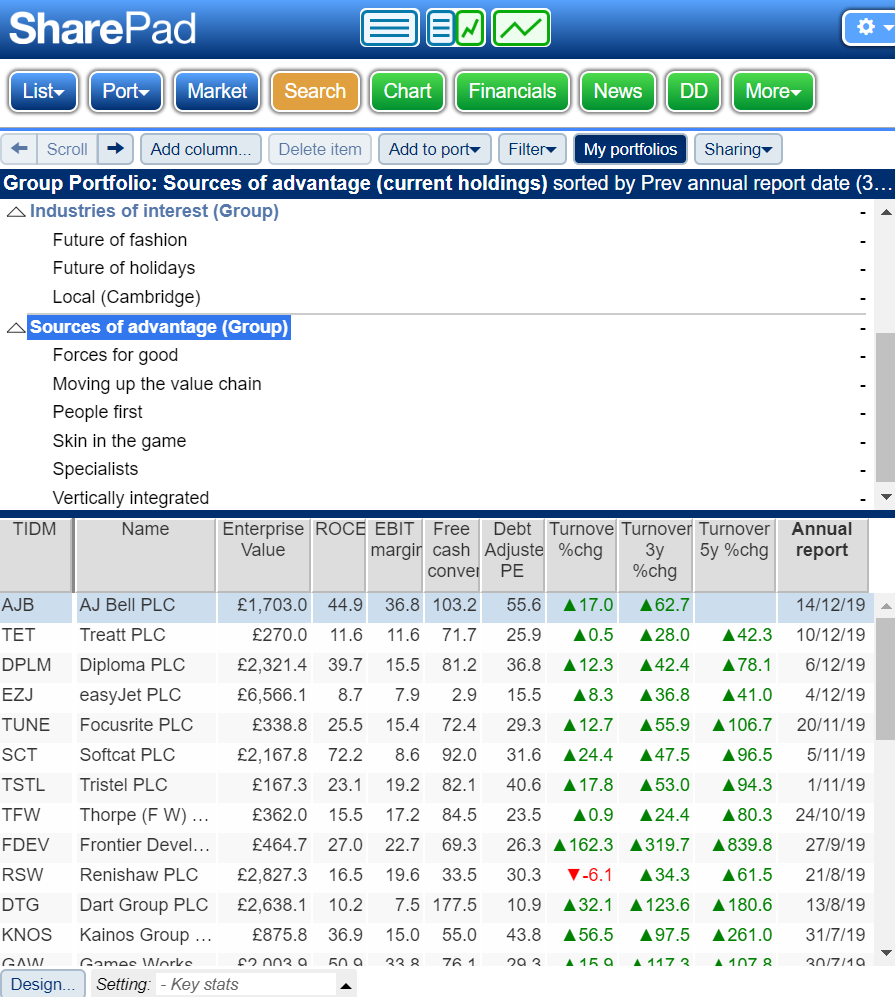Select the Focusrite PLC row
Image resolution: width=895 pixels, height=997 pixels.
[x=436, y=725]
